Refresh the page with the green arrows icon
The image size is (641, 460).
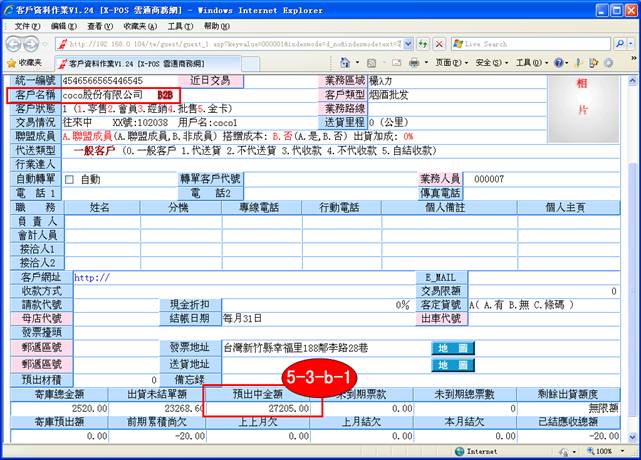(x=423, y=45)
